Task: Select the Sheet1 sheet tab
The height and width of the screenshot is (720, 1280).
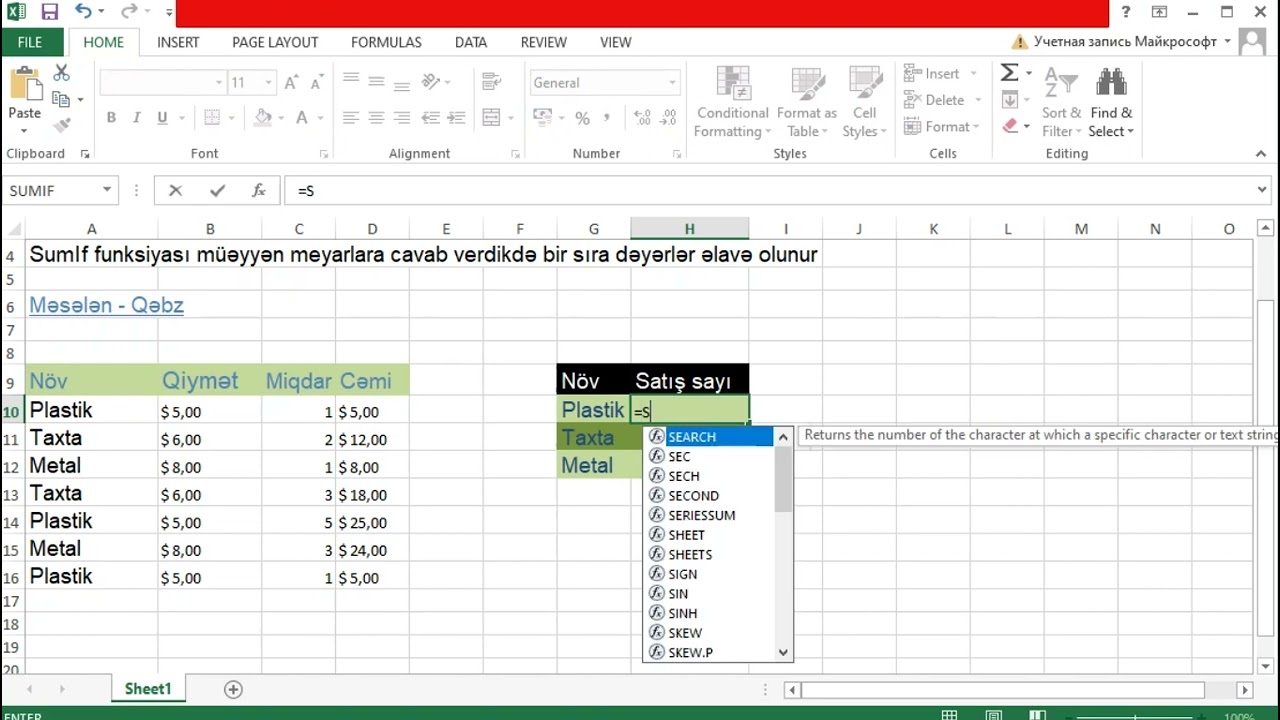Action: coord(148,689)
